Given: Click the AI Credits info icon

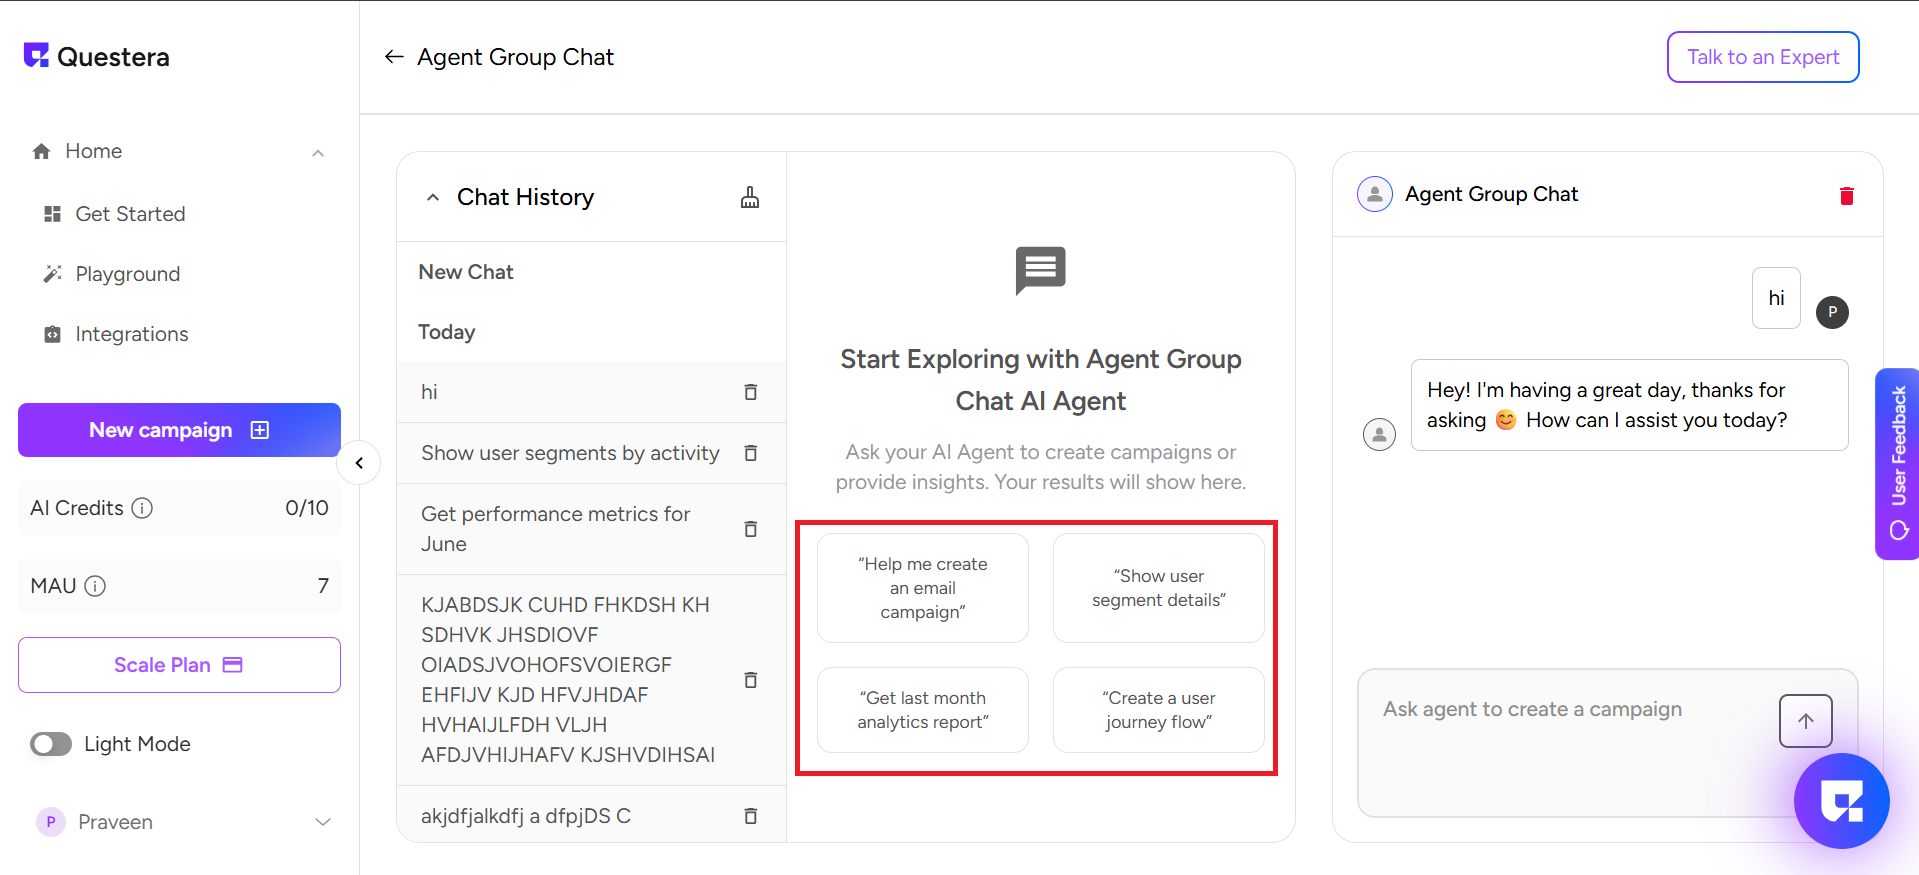Looking at the screenshot, I should coord(143,508).
